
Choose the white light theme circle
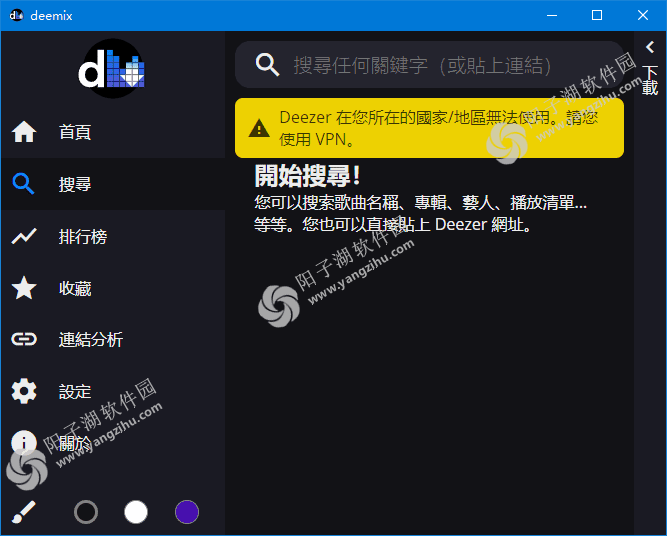(x=136, y=512)
